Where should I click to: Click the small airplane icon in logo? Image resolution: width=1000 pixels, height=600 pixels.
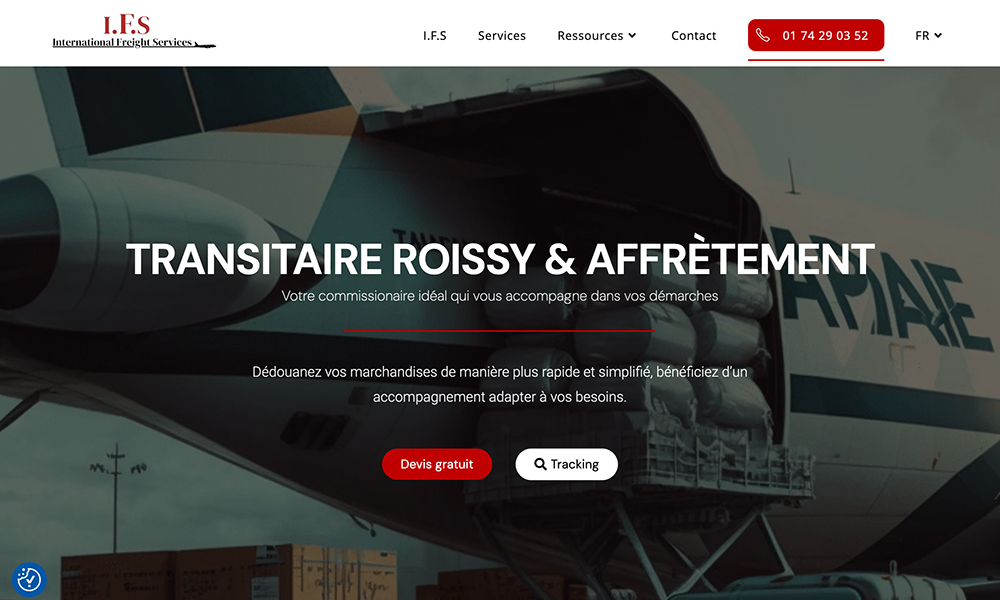click(x=205, y=45)
